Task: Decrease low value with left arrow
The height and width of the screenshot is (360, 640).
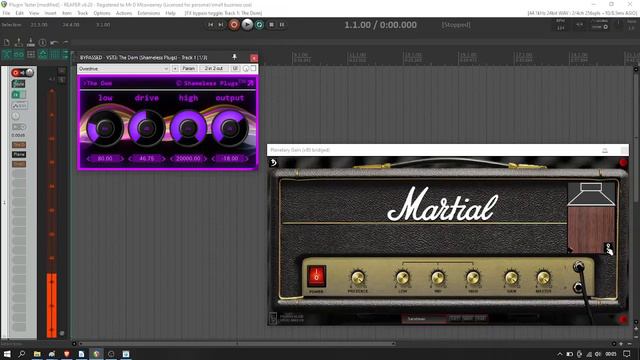Action: 88,158
